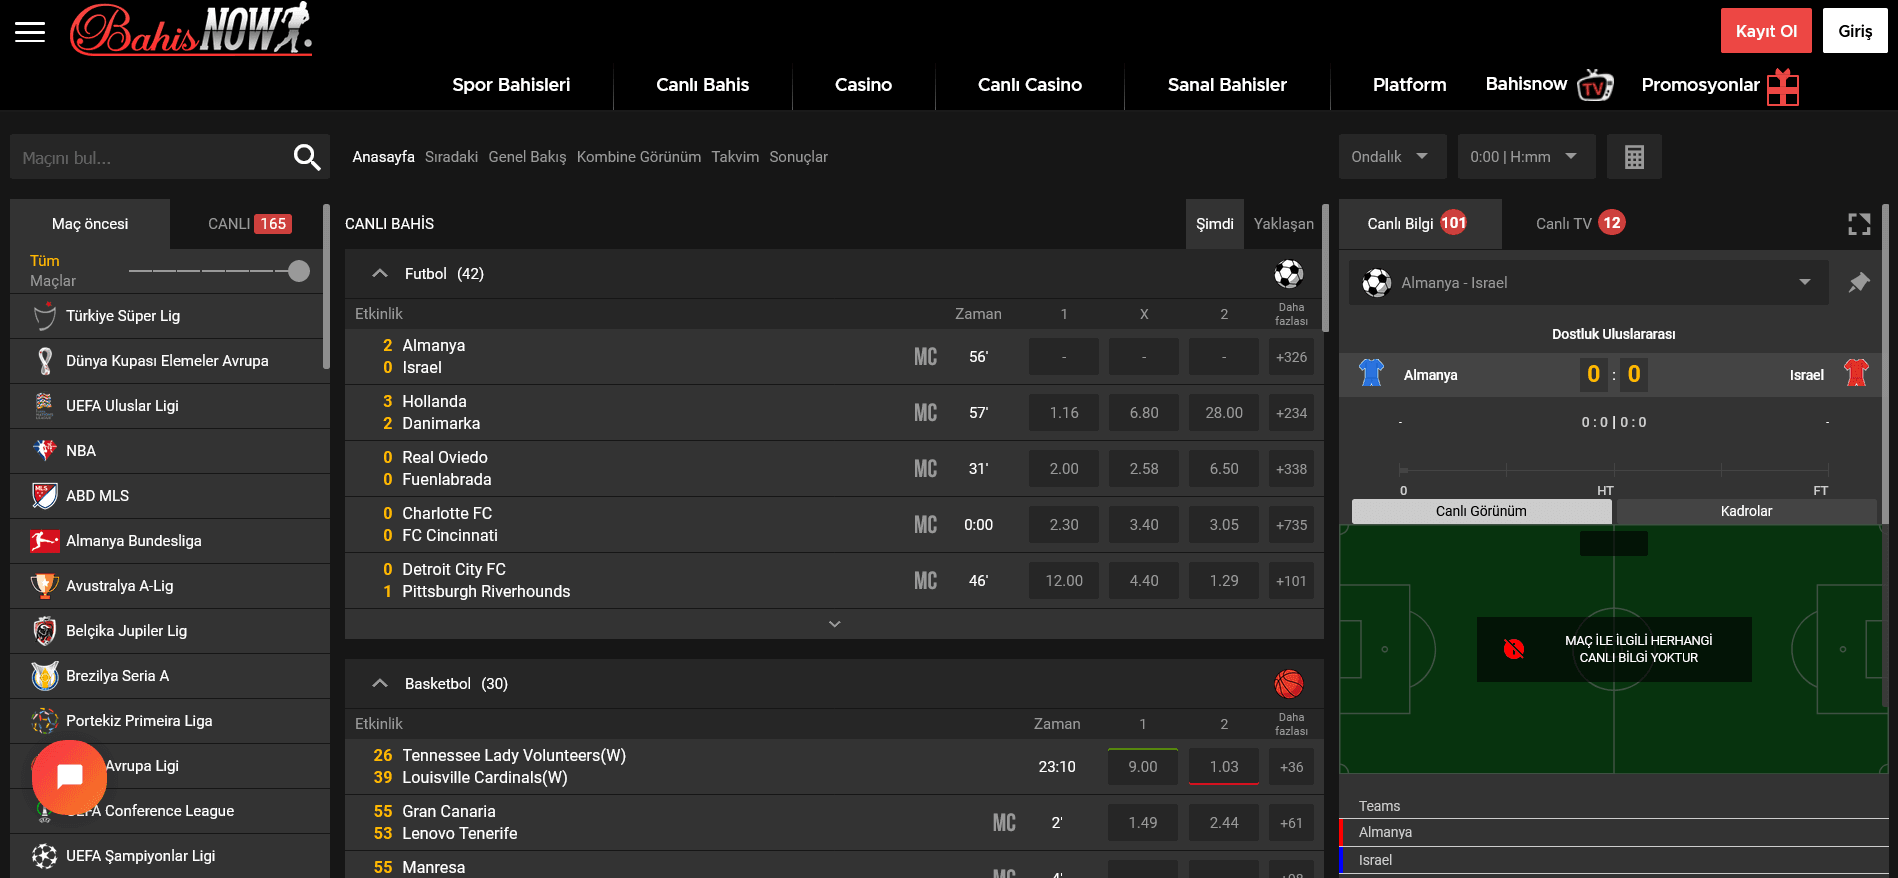Image resolution: width=1898 pixels, height=878 pixels.
Task: Click the Almanya Bundesliga icon
Action: coord(45,541)
